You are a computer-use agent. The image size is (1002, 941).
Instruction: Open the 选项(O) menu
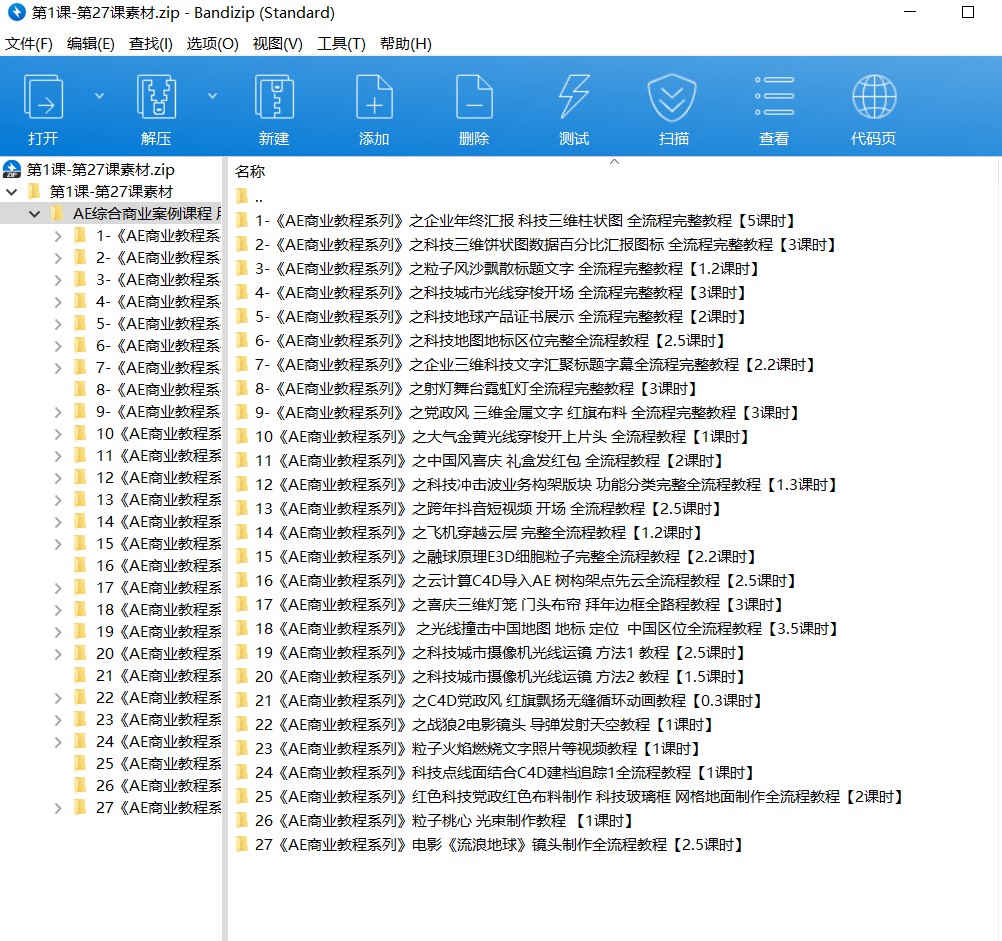pyautogui.click(x=213, y=43)
